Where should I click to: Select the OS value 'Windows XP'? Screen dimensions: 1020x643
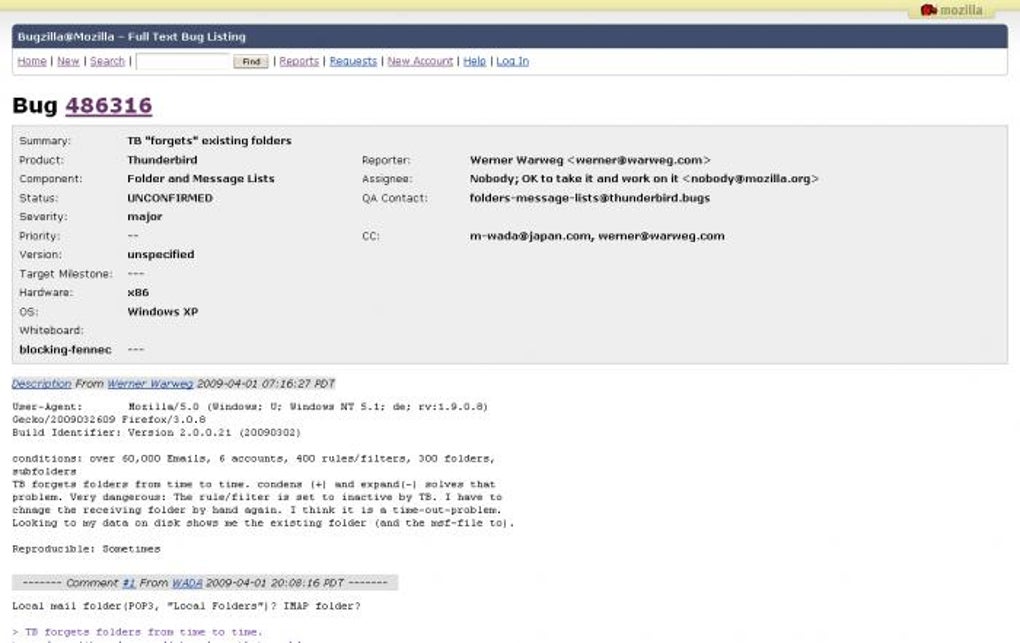coord(163,312)
